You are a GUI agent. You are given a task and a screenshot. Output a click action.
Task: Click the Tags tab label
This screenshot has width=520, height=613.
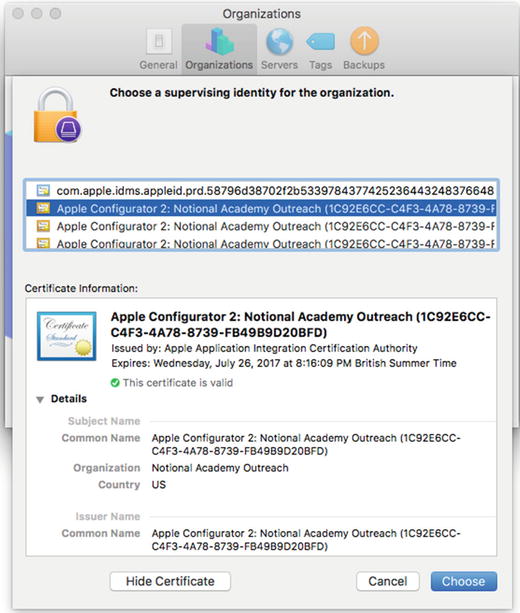(321, 65)
